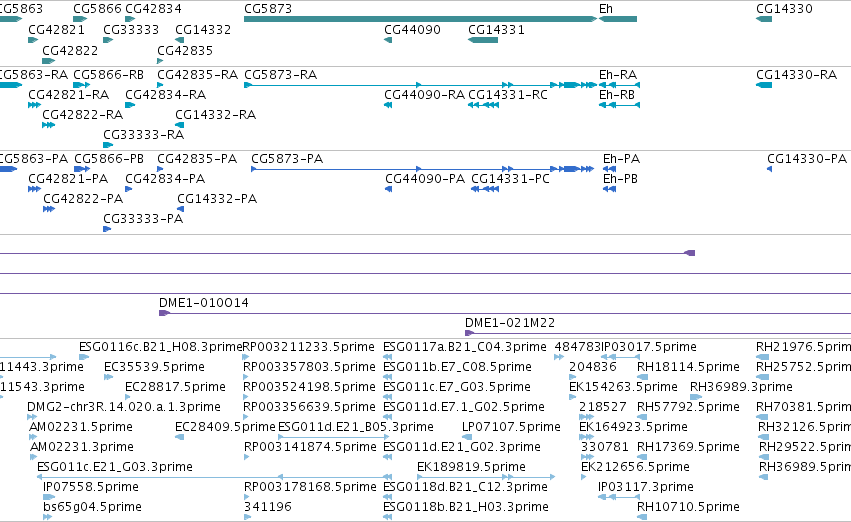The height and width of the screenshot is (522, 851).
Task: Open EST ESG011c.E21_G03.3prime label
Action: (115, 467)
